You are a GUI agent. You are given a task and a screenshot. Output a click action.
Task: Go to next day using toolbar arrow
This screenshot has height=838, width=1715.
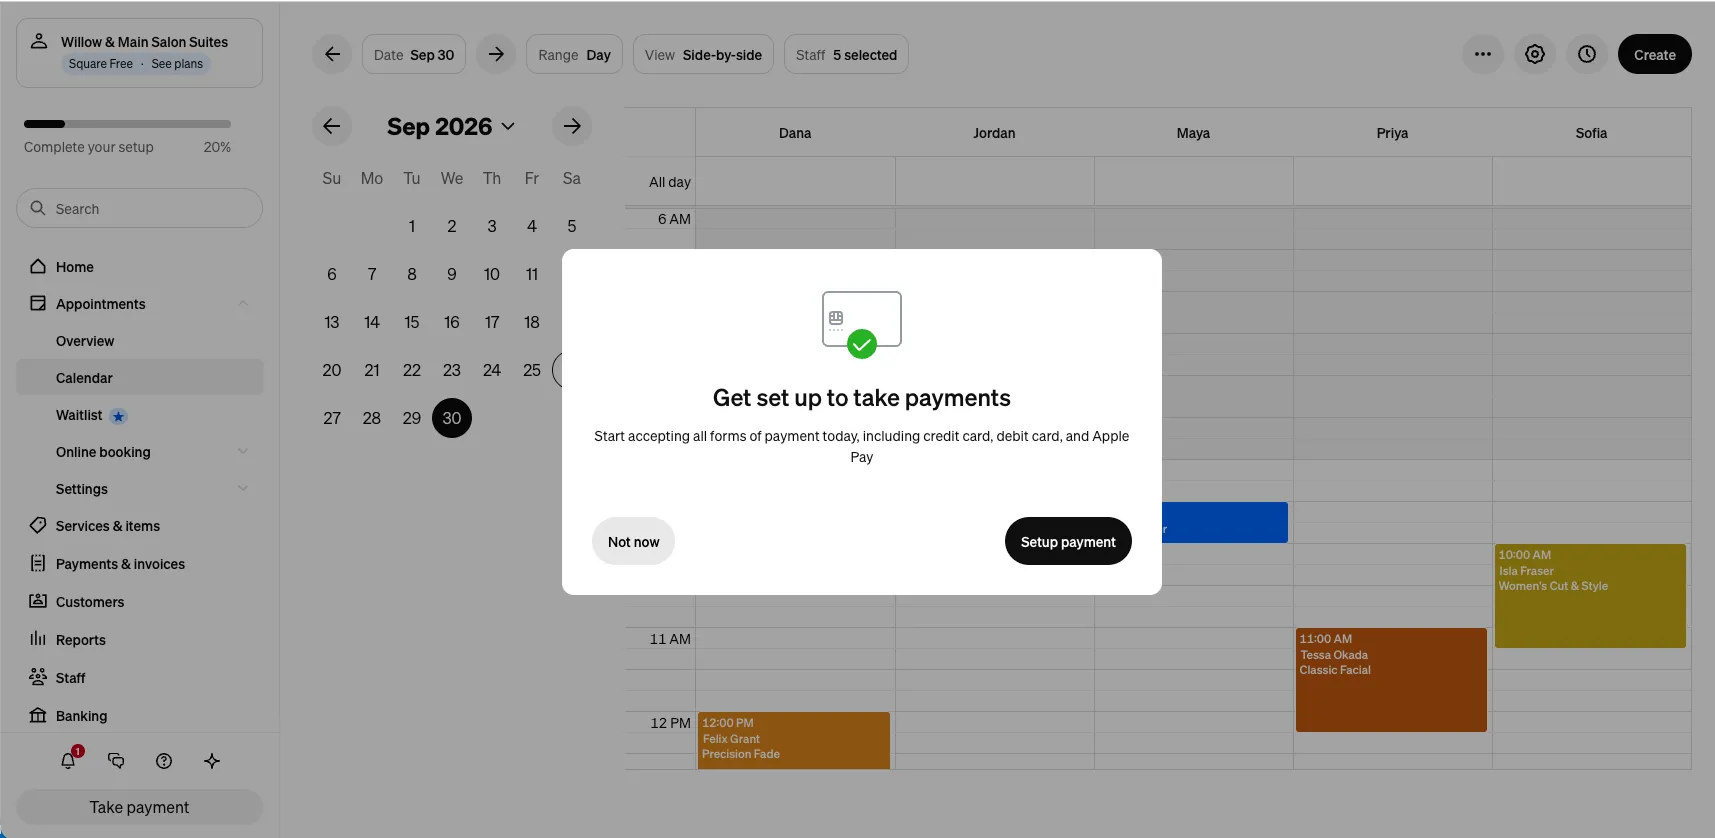click(496, 54)
